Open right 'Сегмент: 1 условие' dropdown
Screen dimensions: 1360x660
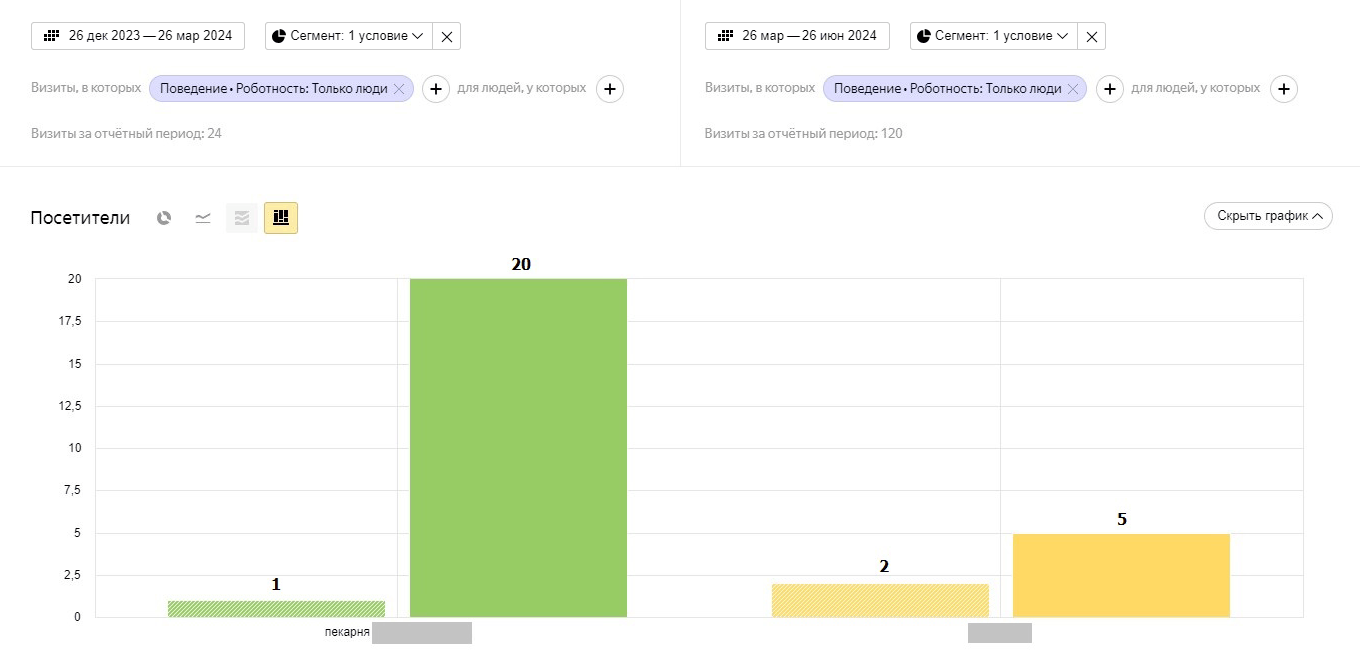click(x=993, y=36)
